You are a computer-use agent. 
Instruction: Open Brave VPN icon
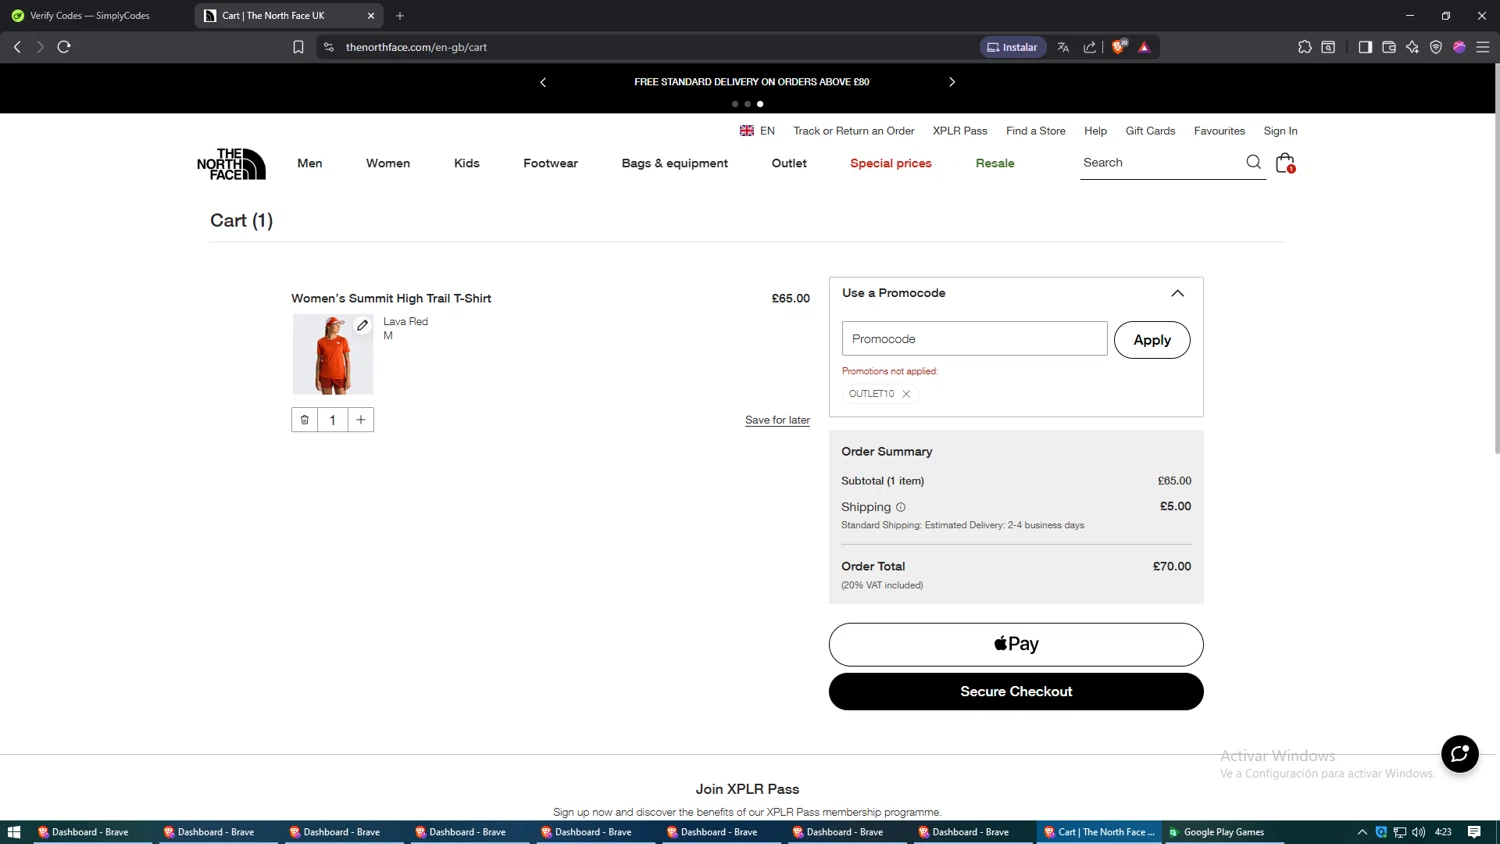1436,47
